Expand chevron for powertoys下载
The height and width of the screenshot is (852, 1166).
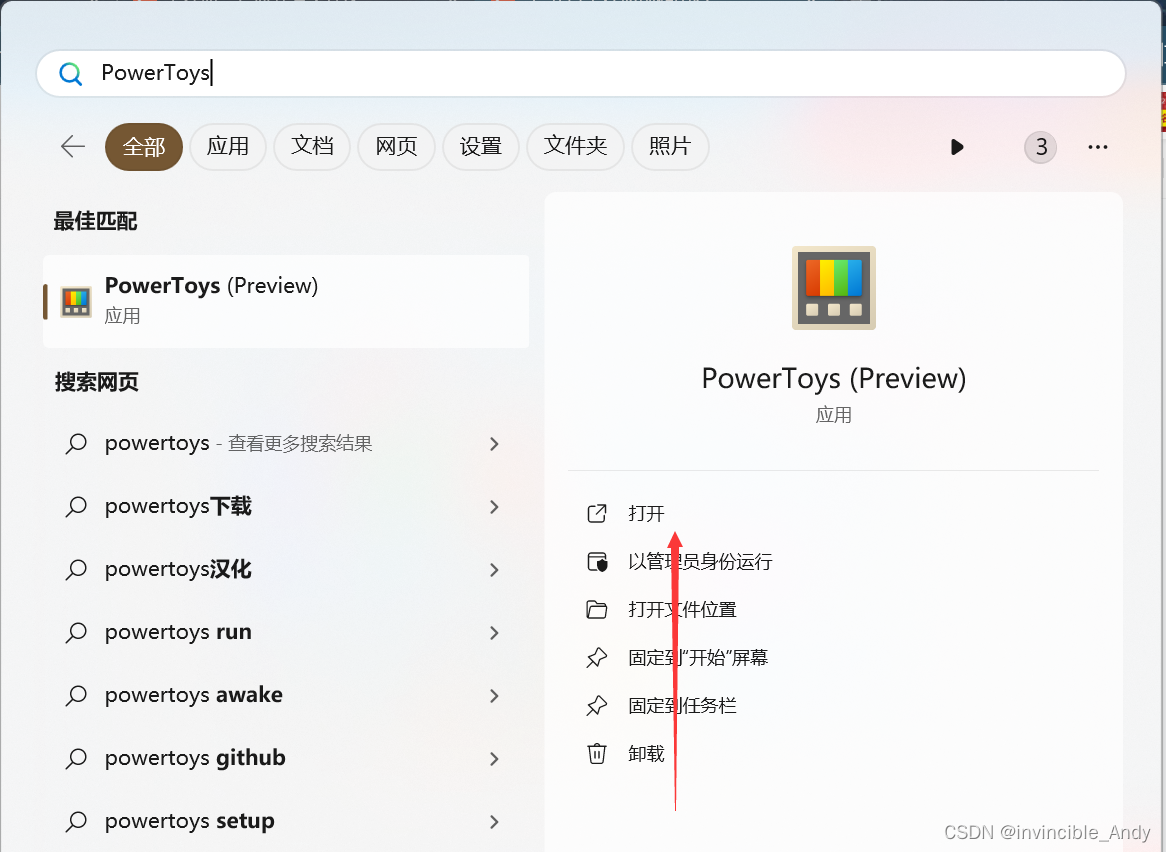pos(495,507)
